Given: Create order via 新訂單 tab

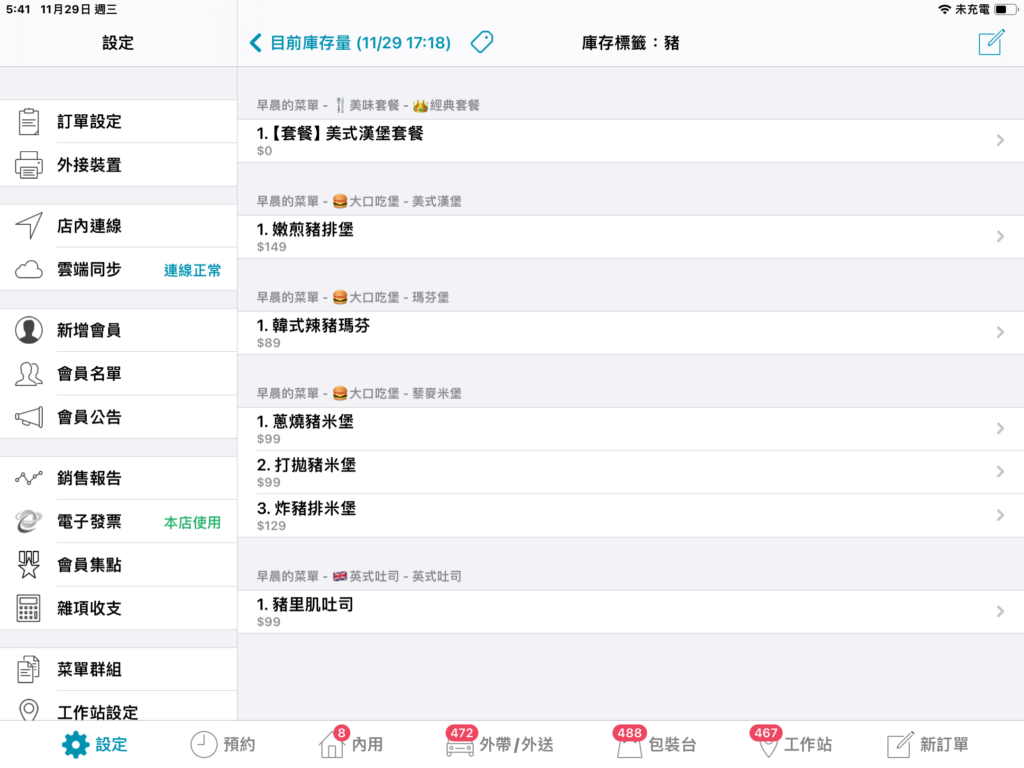Looking at the screenshot, I should pos(927,744).
